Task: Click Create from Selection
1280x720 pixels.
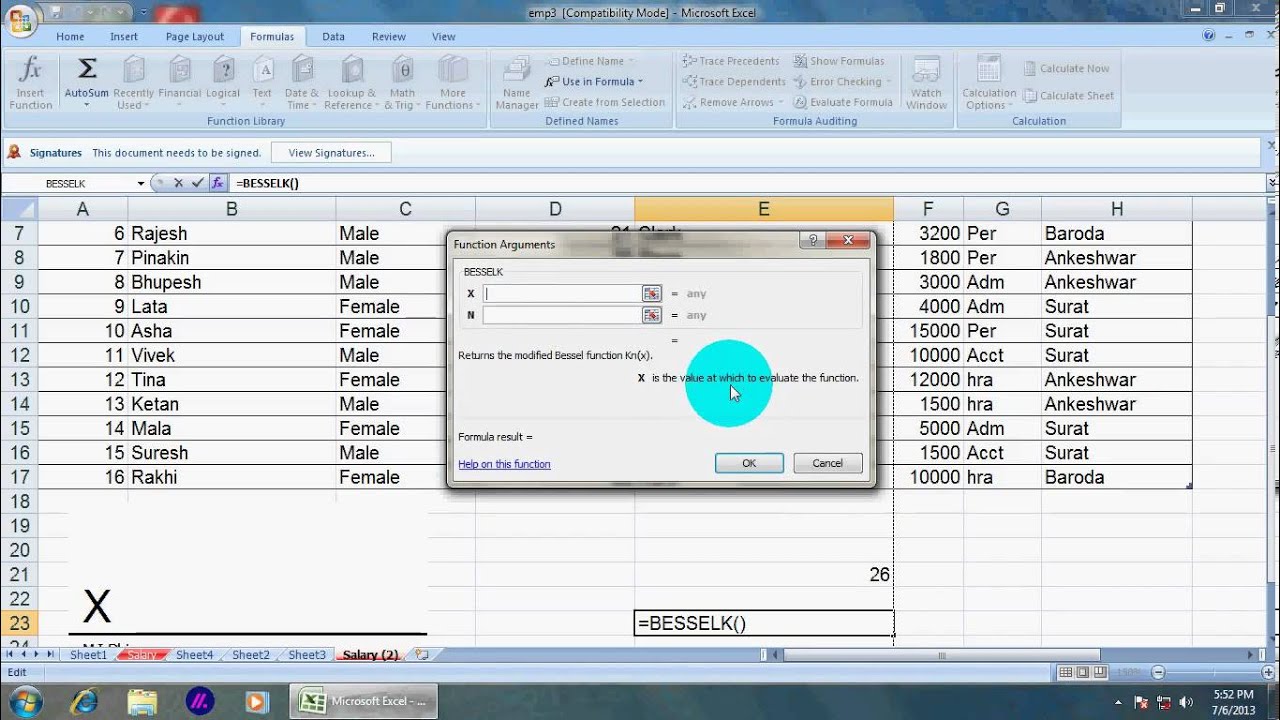Action: pos(605,102)
